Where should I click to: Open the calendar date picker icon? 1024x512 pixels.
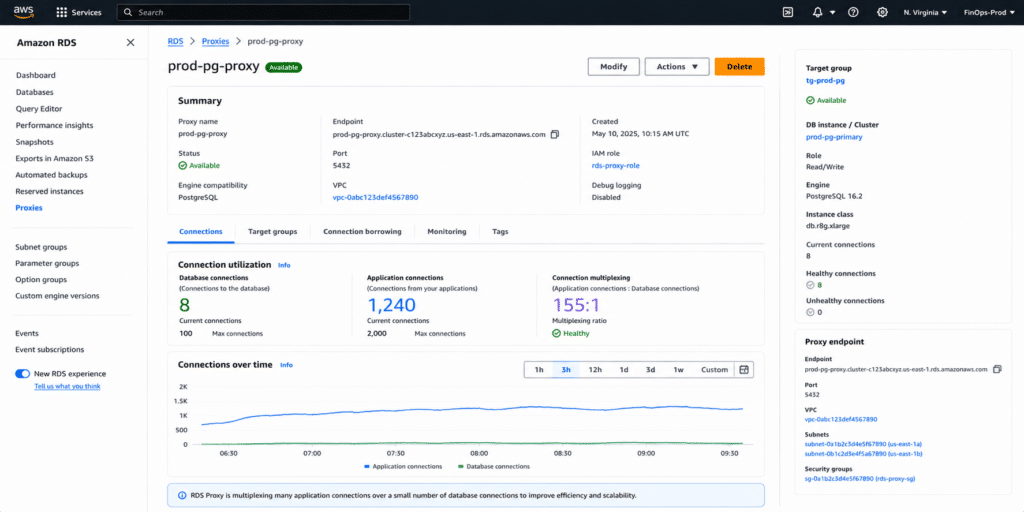744,370
